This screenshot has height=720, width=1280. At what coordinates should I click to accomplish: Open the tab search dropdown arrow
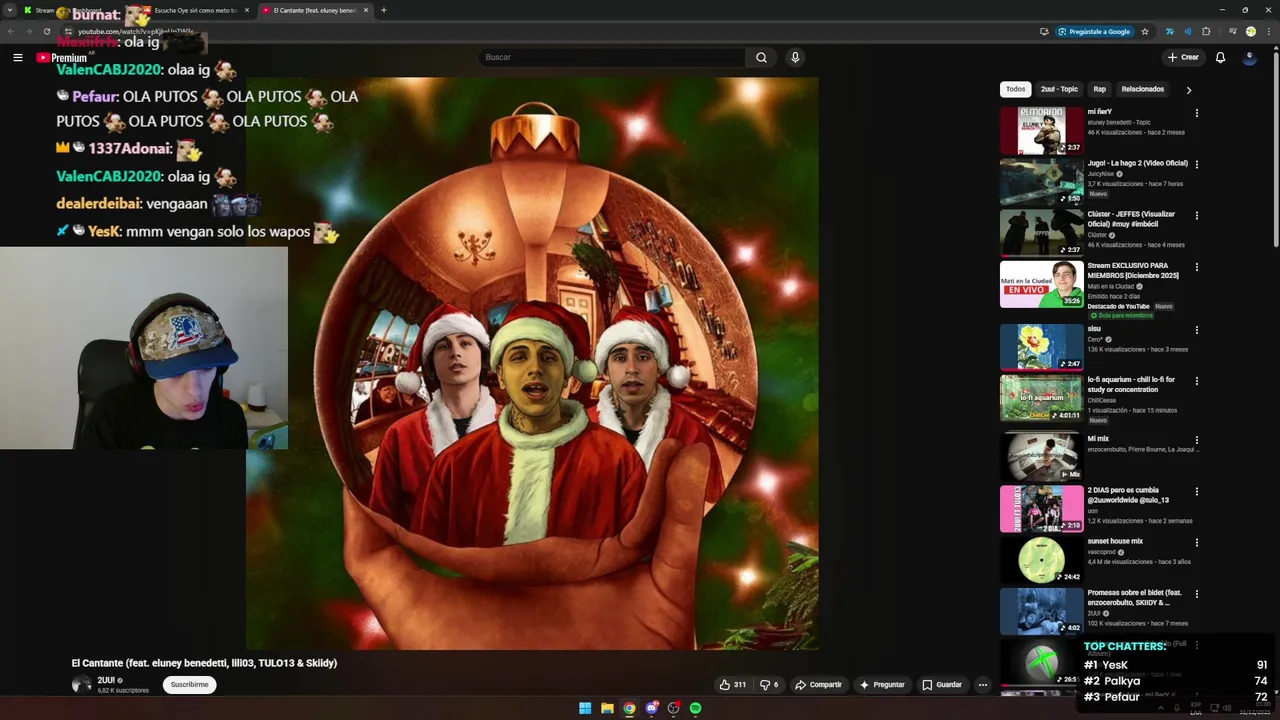click(11, 10)
